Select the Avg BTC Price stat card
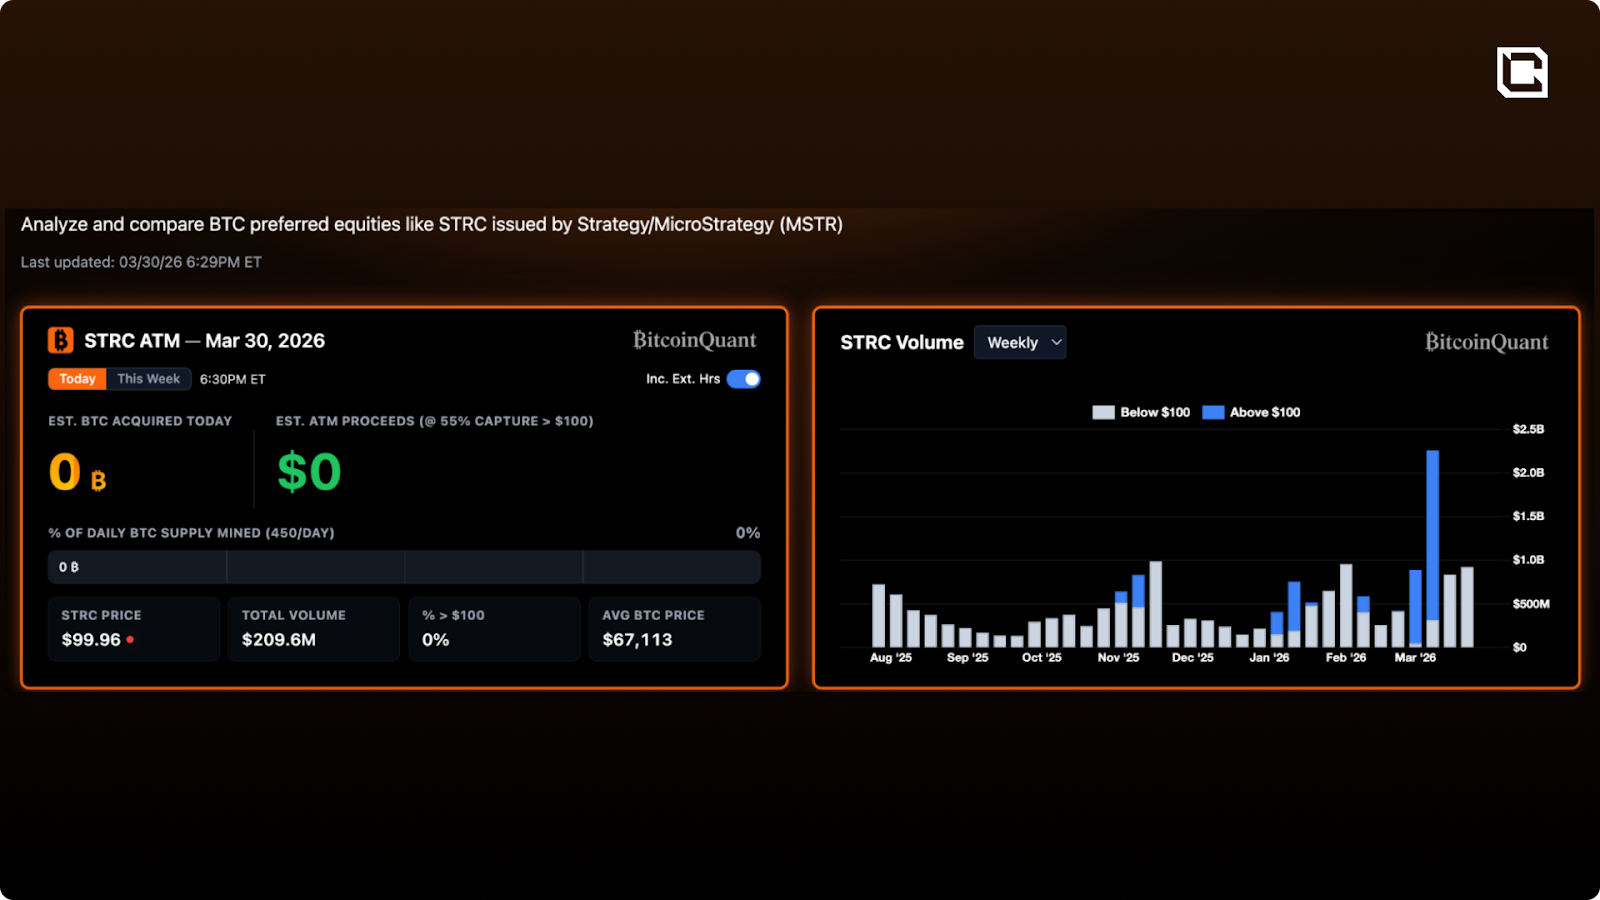The width and height of the screenshot is (1600, 900). [x=675, y=628]
